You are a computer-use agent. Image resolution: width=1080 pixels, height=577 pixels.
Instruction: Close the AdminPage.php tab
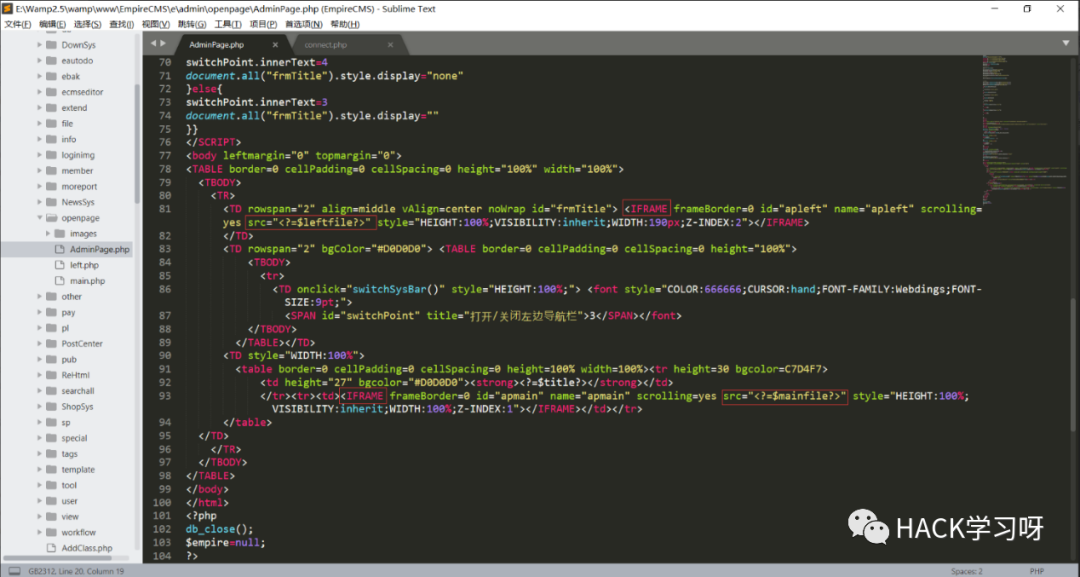[x=275, y=45]
